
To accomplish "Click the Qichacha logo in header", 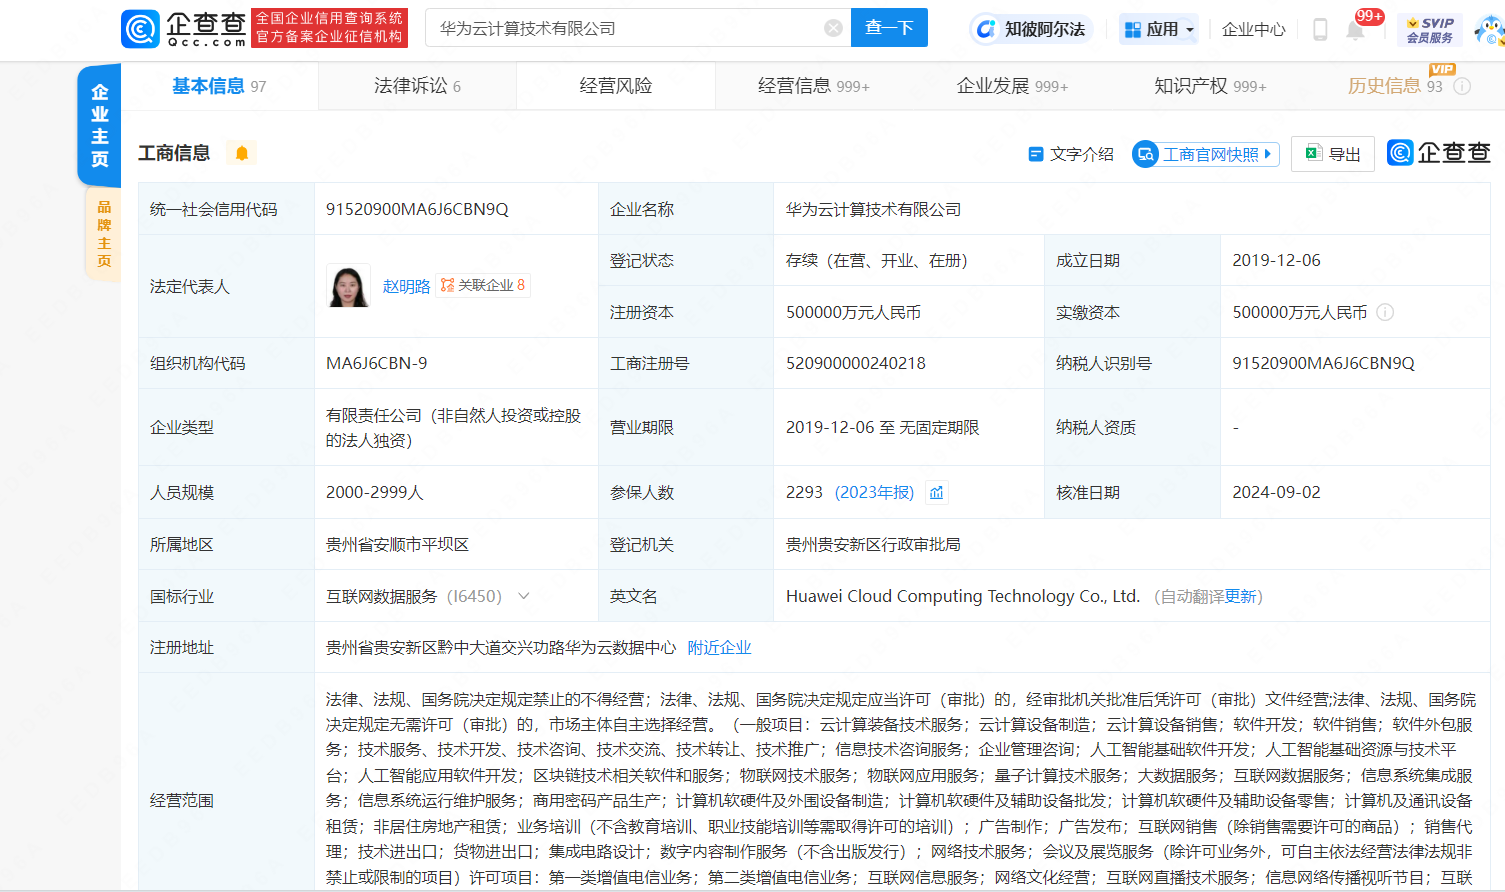I will (x=184, y=29).
